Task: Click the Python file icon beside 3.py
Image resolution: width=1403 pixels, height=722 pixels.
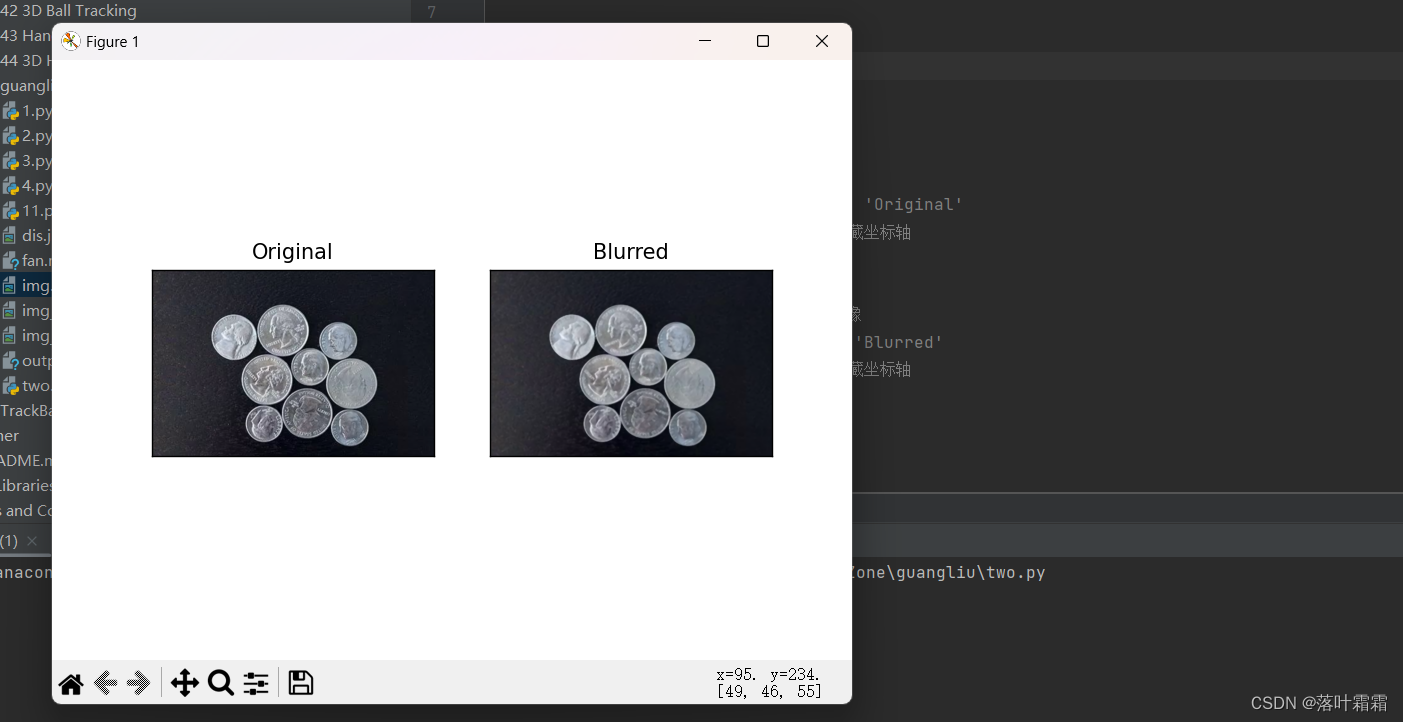Action: tap(10, 161)
